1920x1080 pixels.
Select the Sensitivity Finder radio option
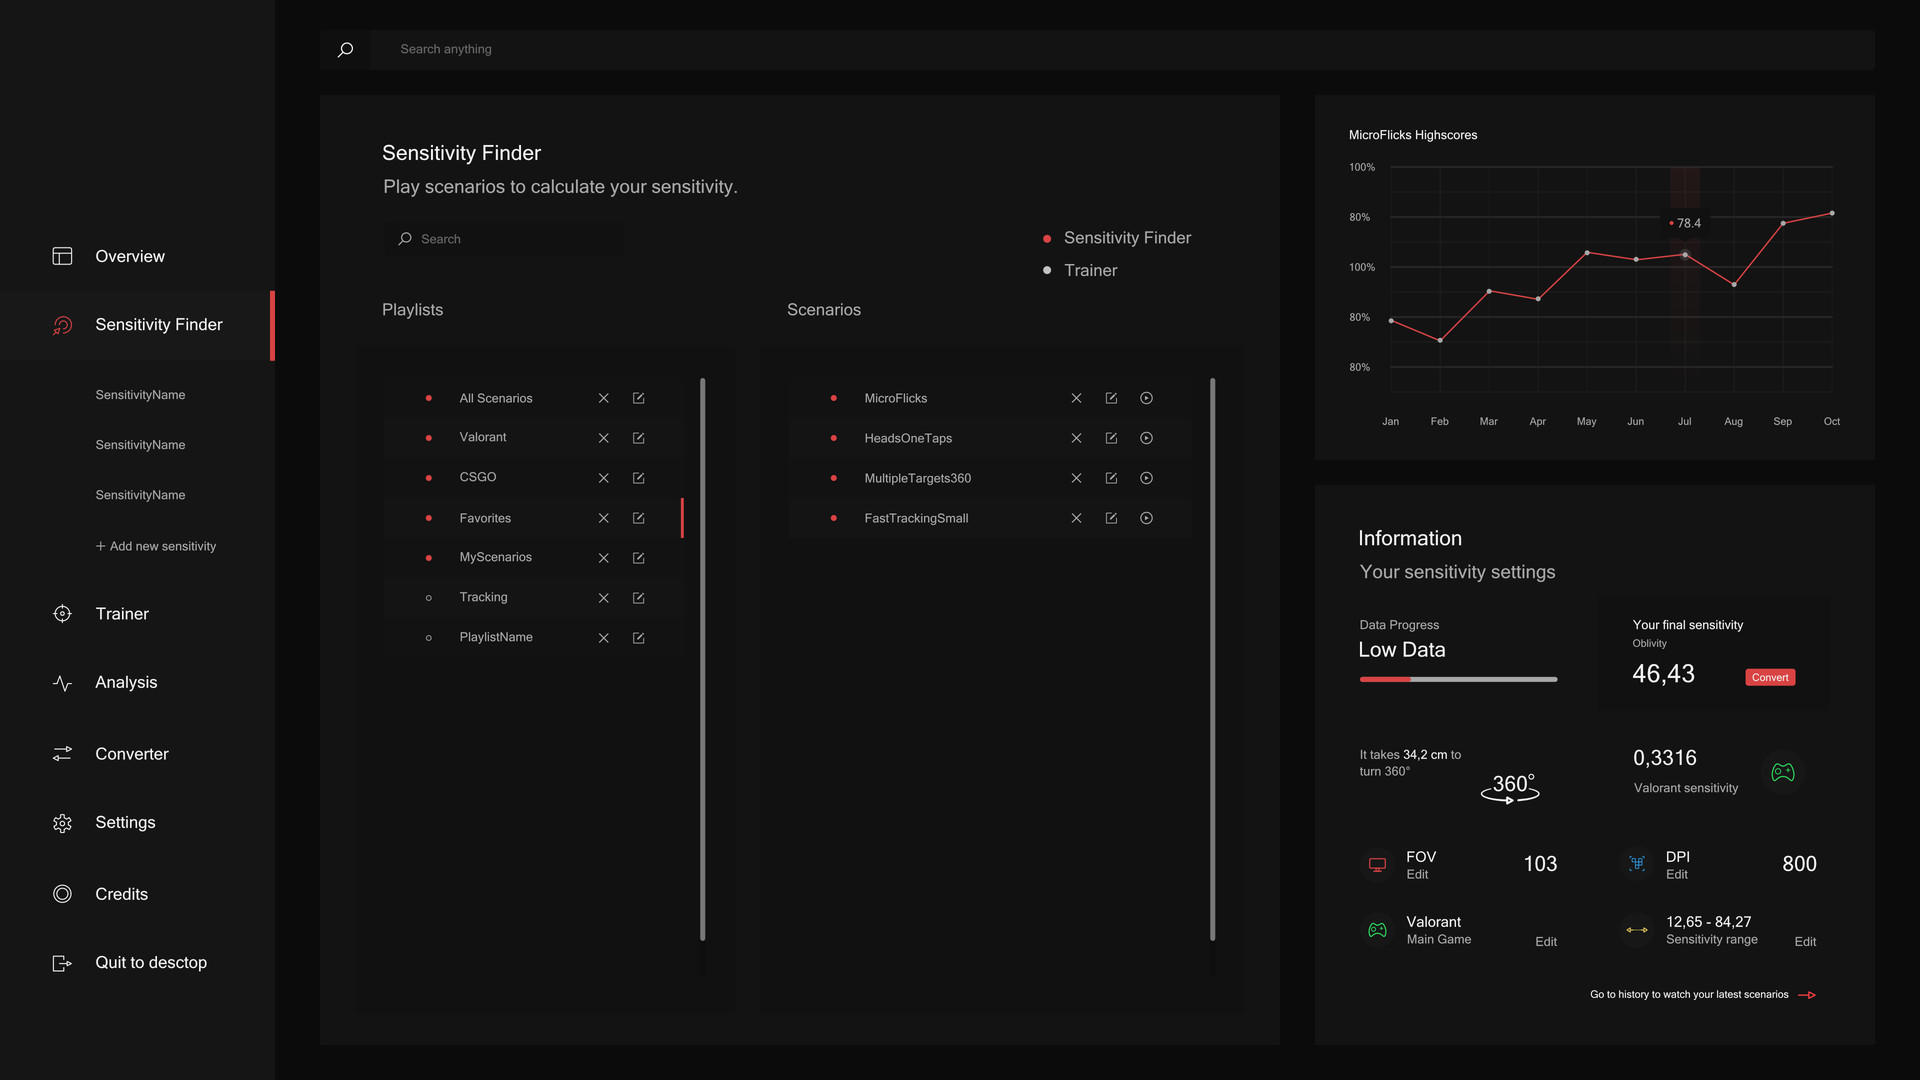click(1047, 239)
